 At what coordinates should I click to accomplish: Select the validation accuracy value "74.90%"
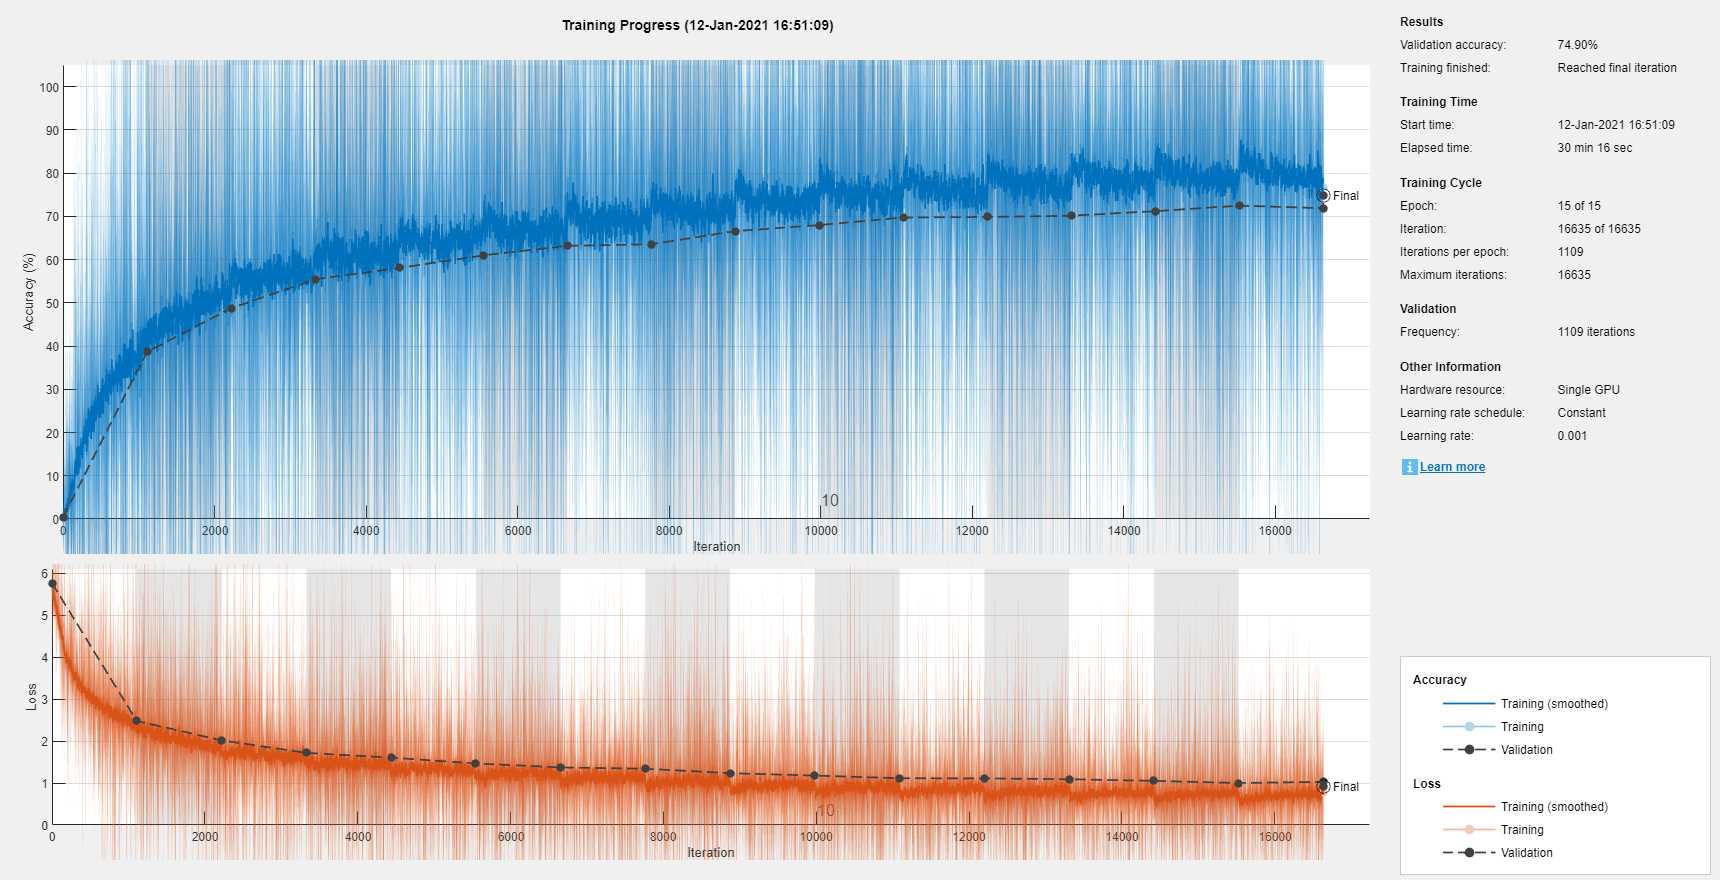(1577, 45)
